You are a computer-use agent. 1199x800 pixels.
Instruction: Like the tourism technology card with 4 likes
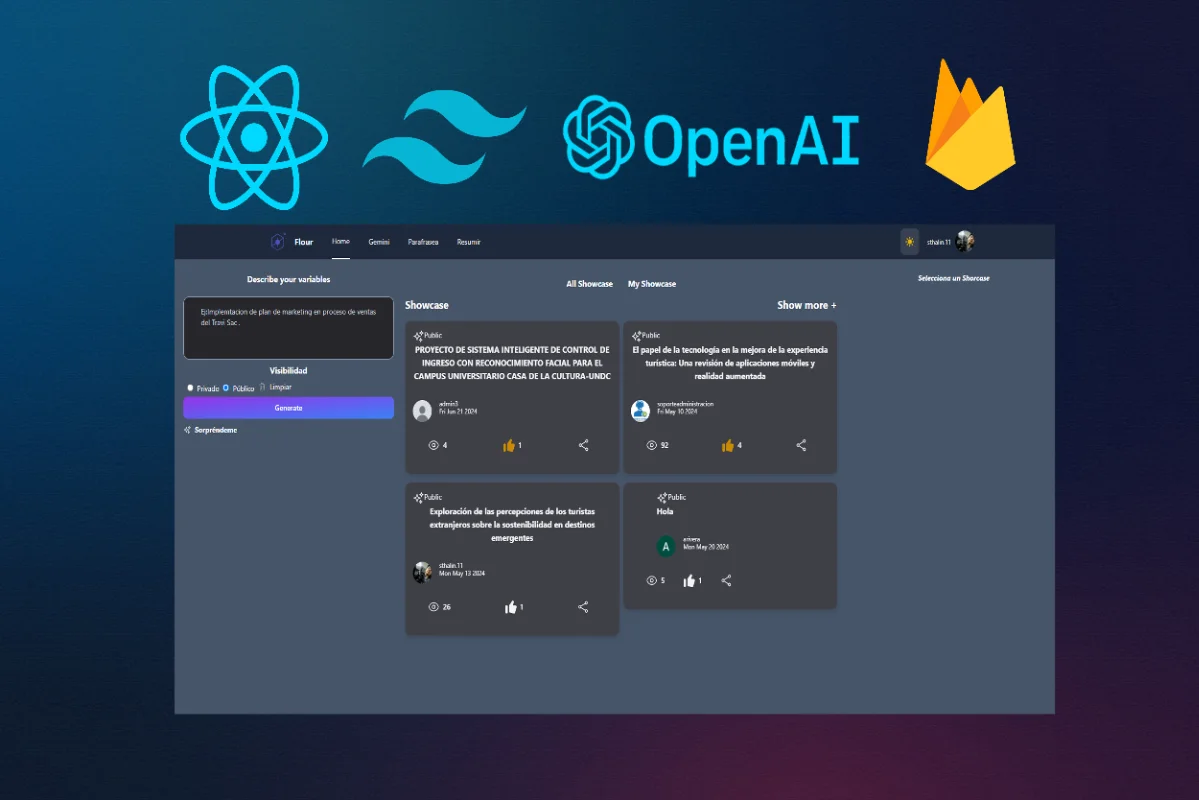click(x=728, y=445)
